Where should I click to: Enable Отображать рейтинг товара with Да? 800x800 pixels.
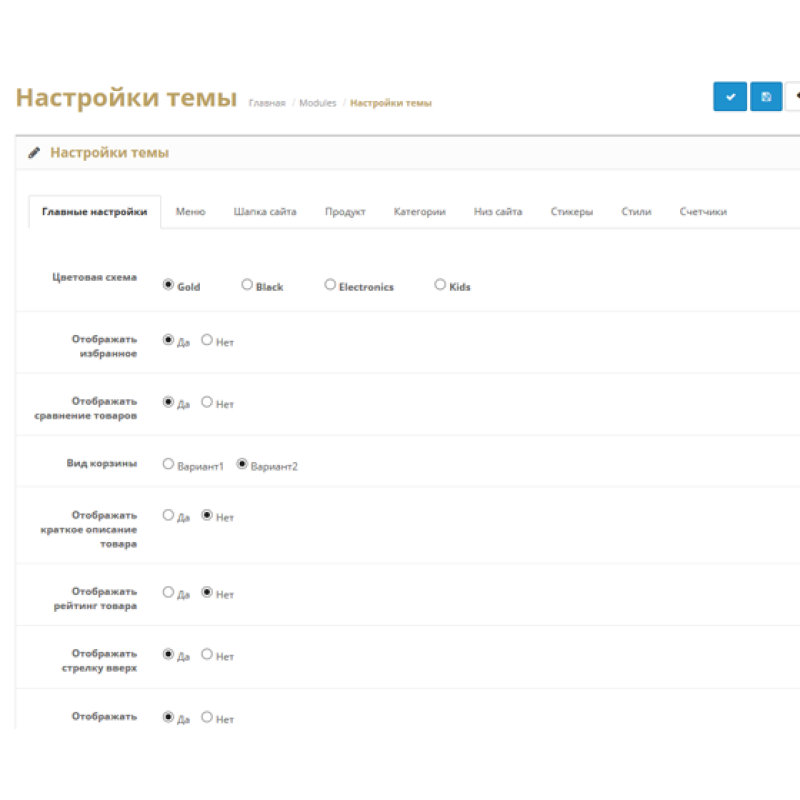pyautogui.click(x=168, y=592)
